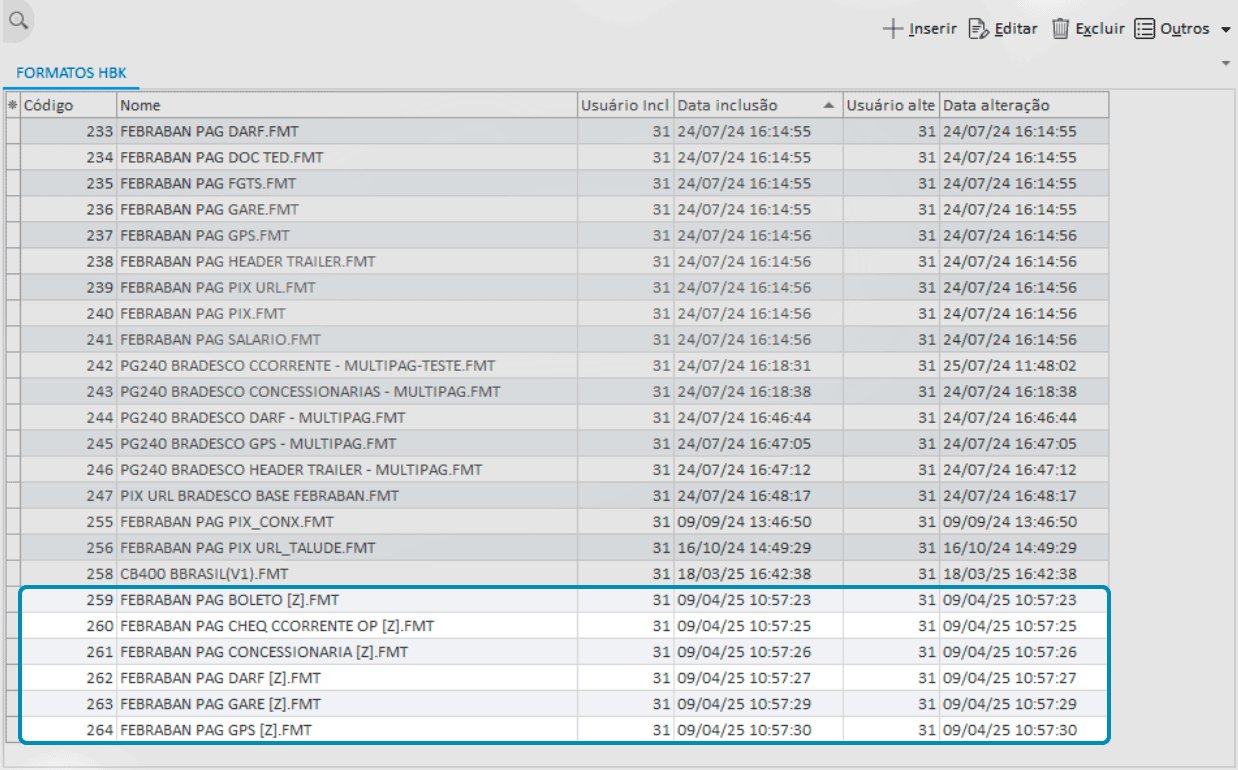Click alteration date 25/07/24 11:48:02
This screenshot has width=1238, height=770.
(x=1024, y=365)
